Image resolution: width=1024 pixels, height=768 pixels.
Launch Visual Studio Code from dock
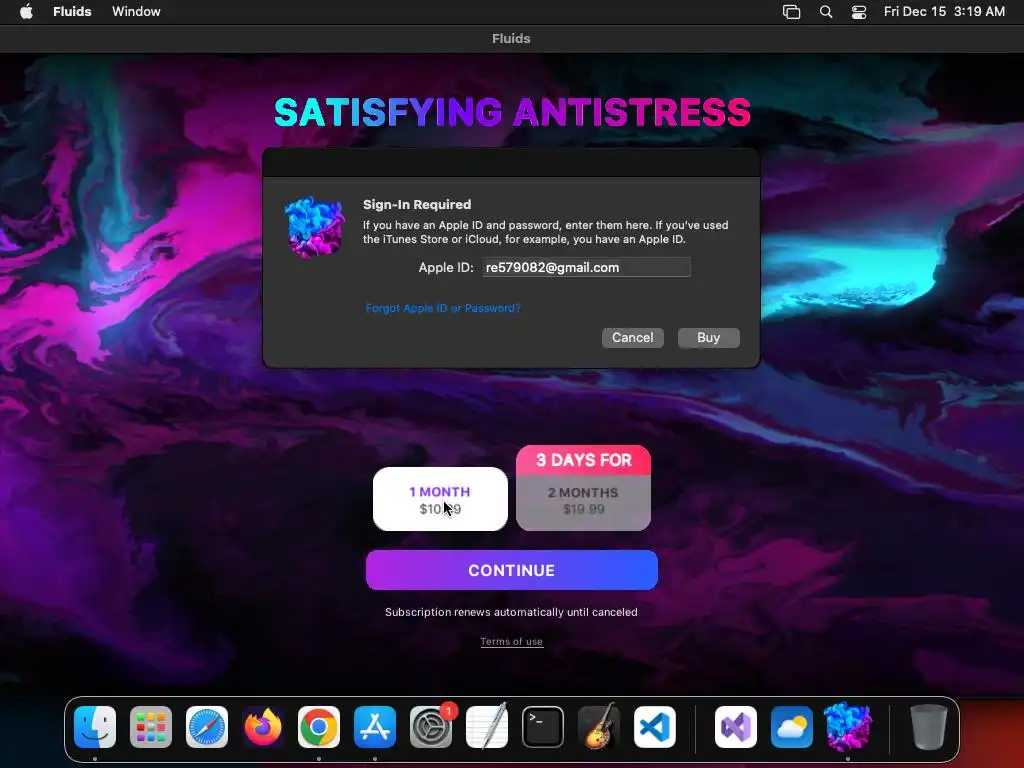click(x=655, y=727)
